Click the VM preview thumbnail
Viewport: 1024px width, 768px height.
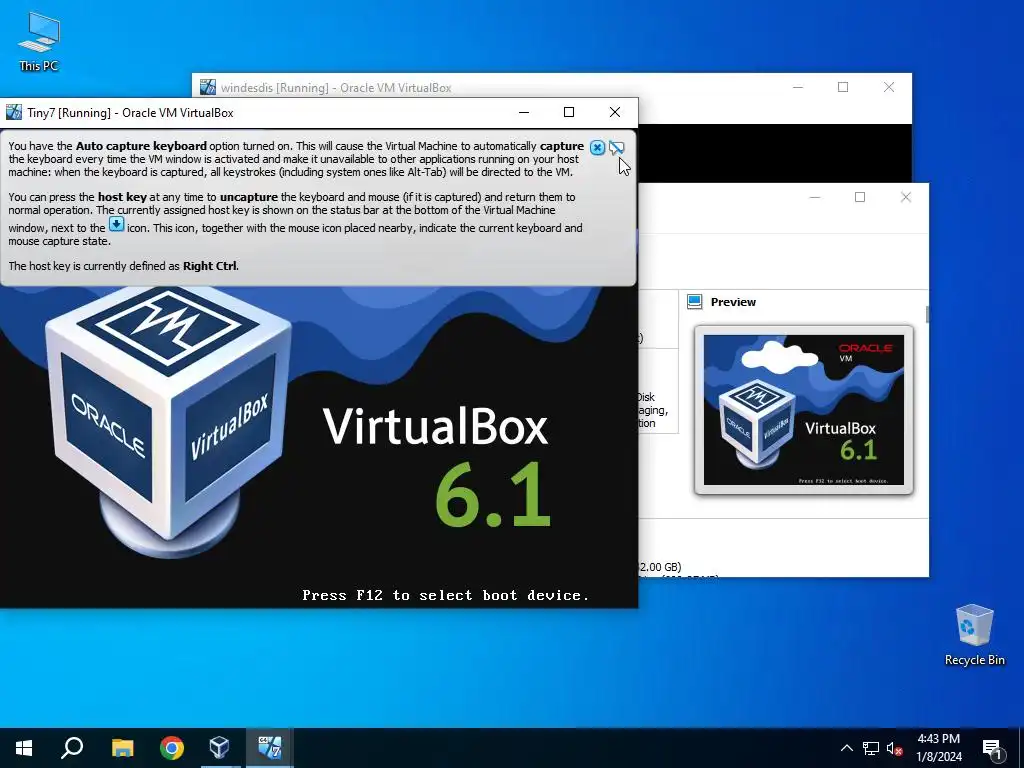coord(804,409)
